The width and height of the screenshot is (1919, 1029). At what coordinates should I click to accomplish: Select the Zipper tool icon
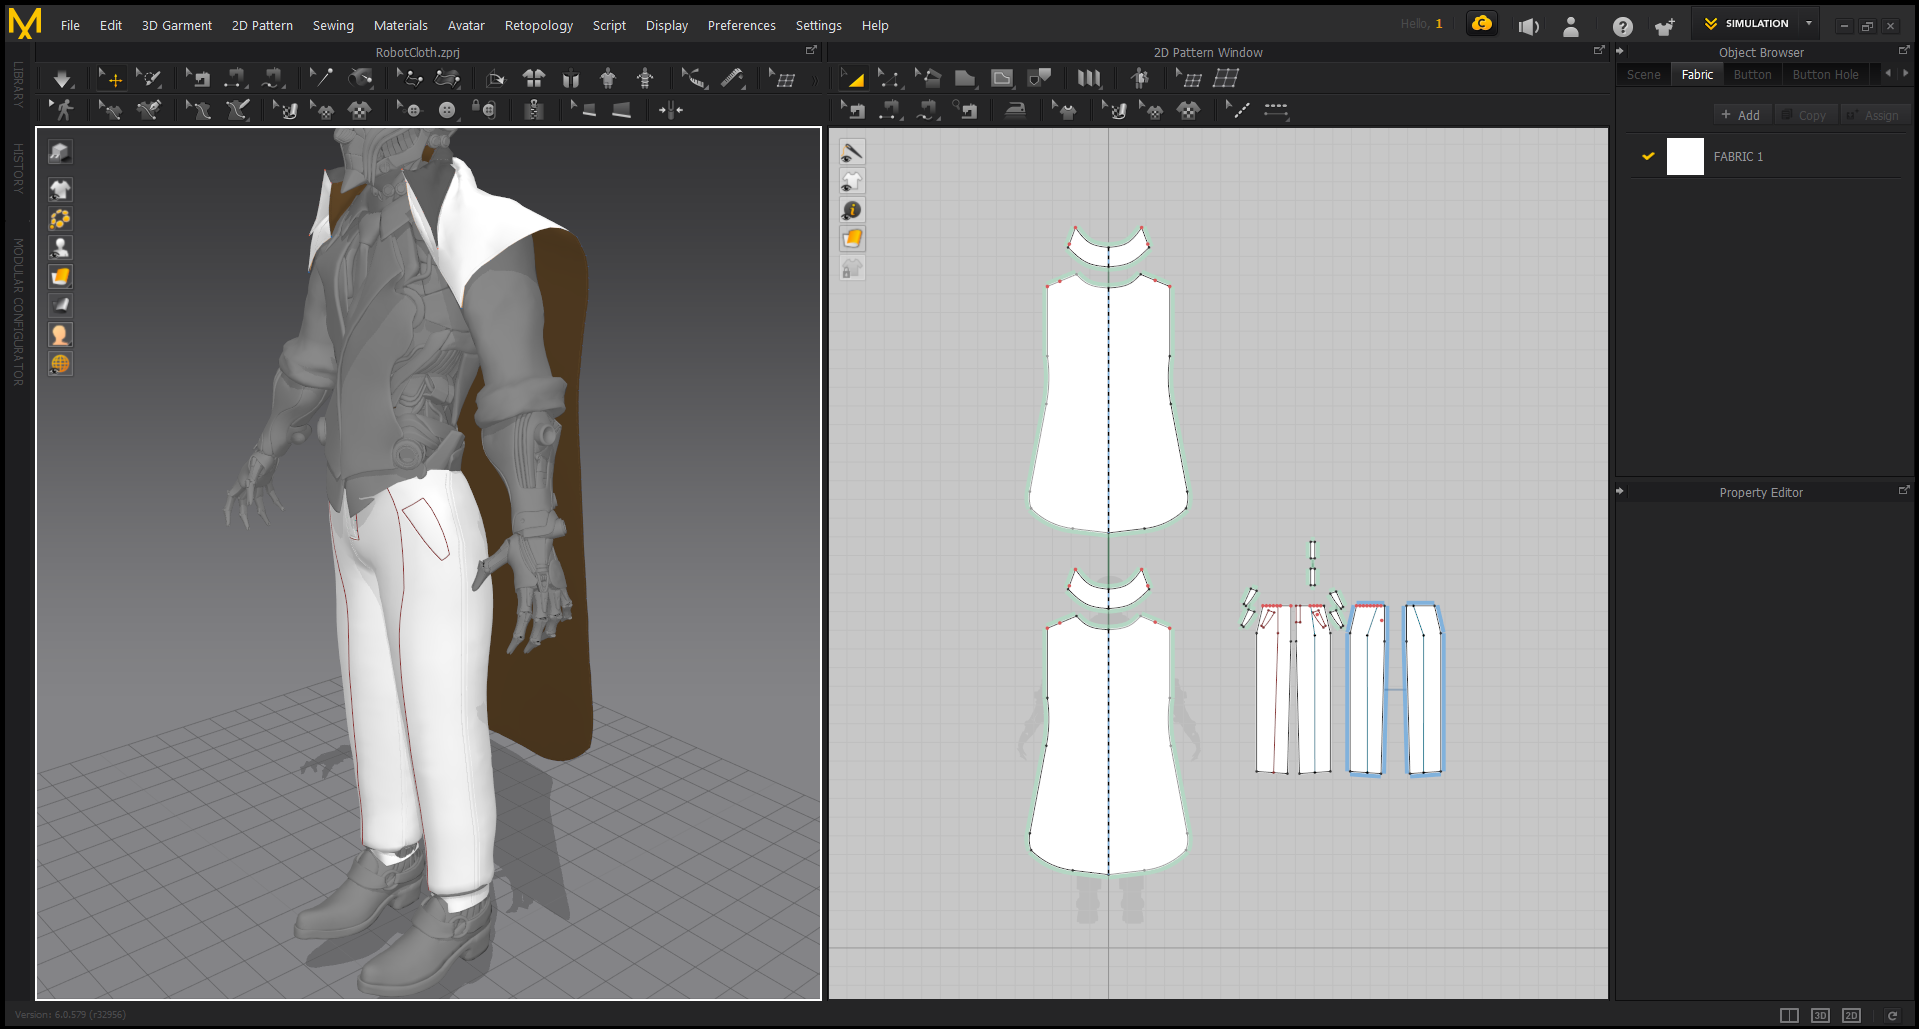(x=534, y=110)
